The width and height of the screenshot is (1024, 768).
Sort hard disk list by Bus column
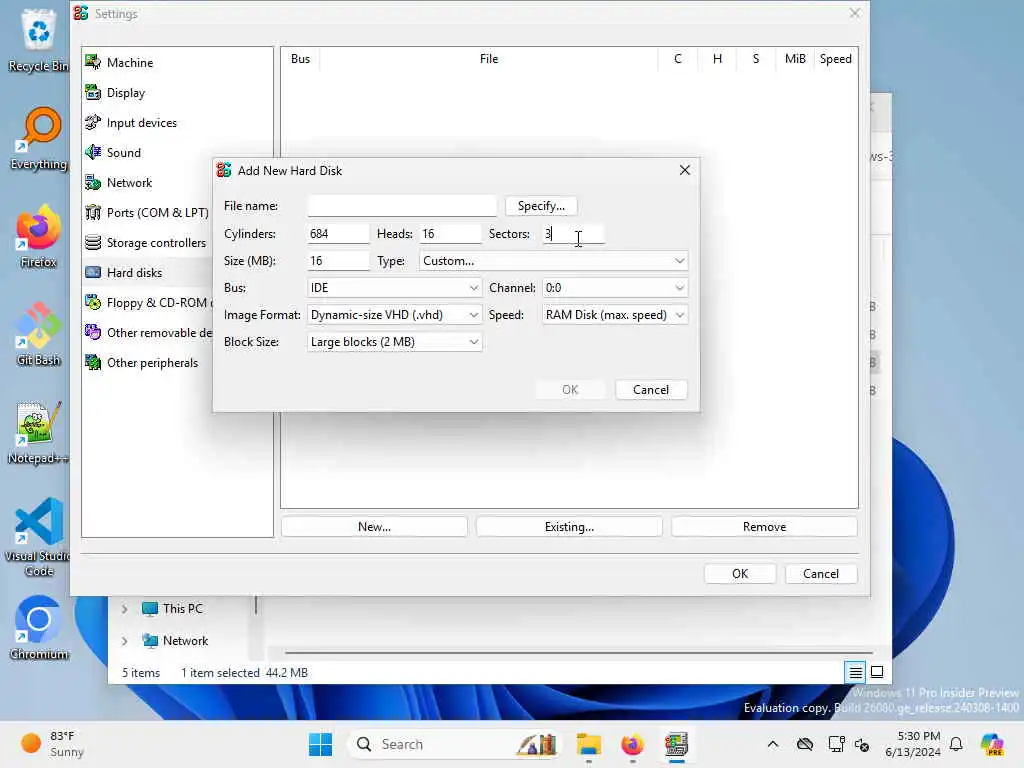(300, 59)
